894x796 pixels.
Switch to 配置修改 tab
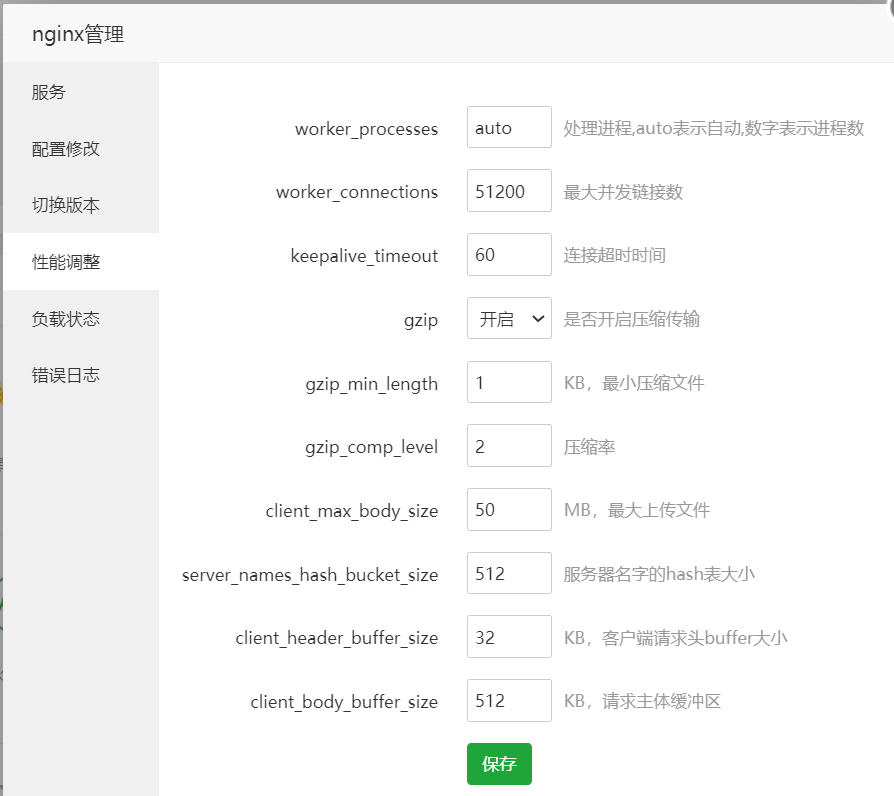point(81,148)
